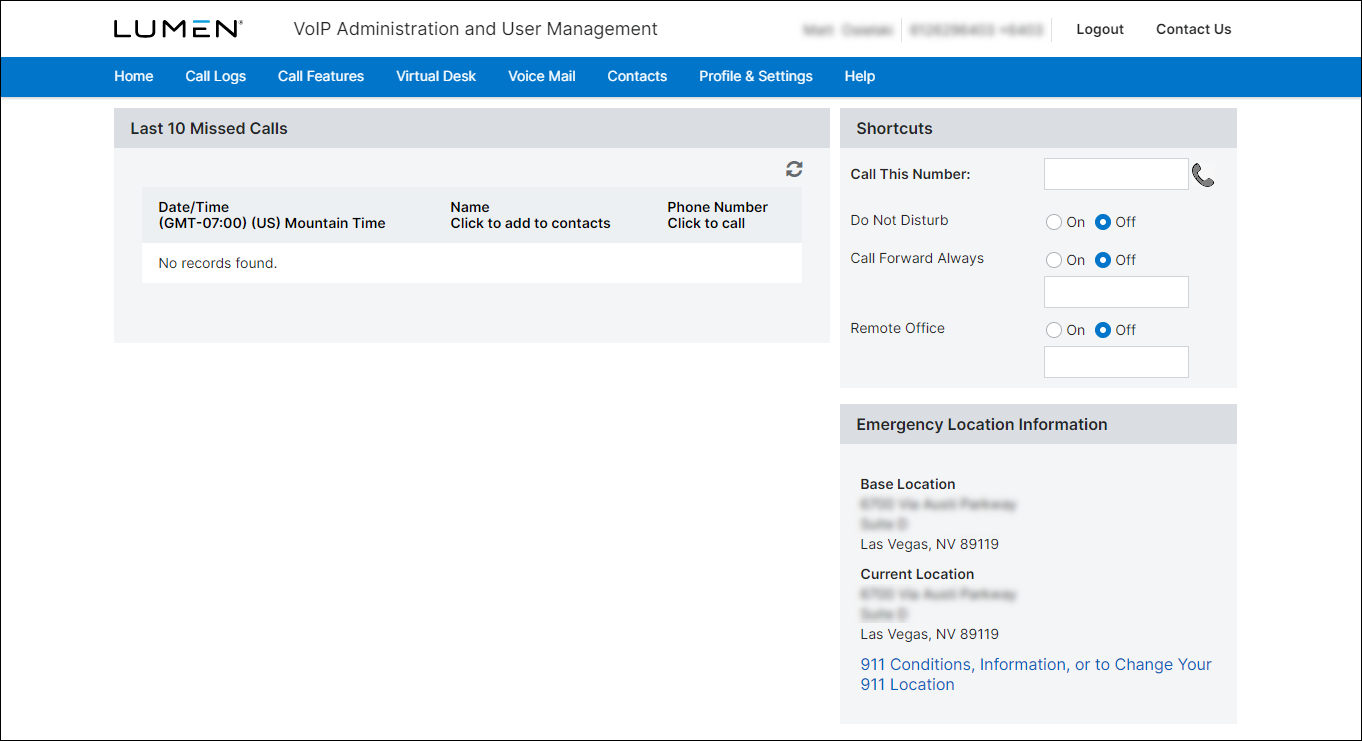Turn on Call Forward Always
Screen dimensions: 1362x741
pos(1054,259)
